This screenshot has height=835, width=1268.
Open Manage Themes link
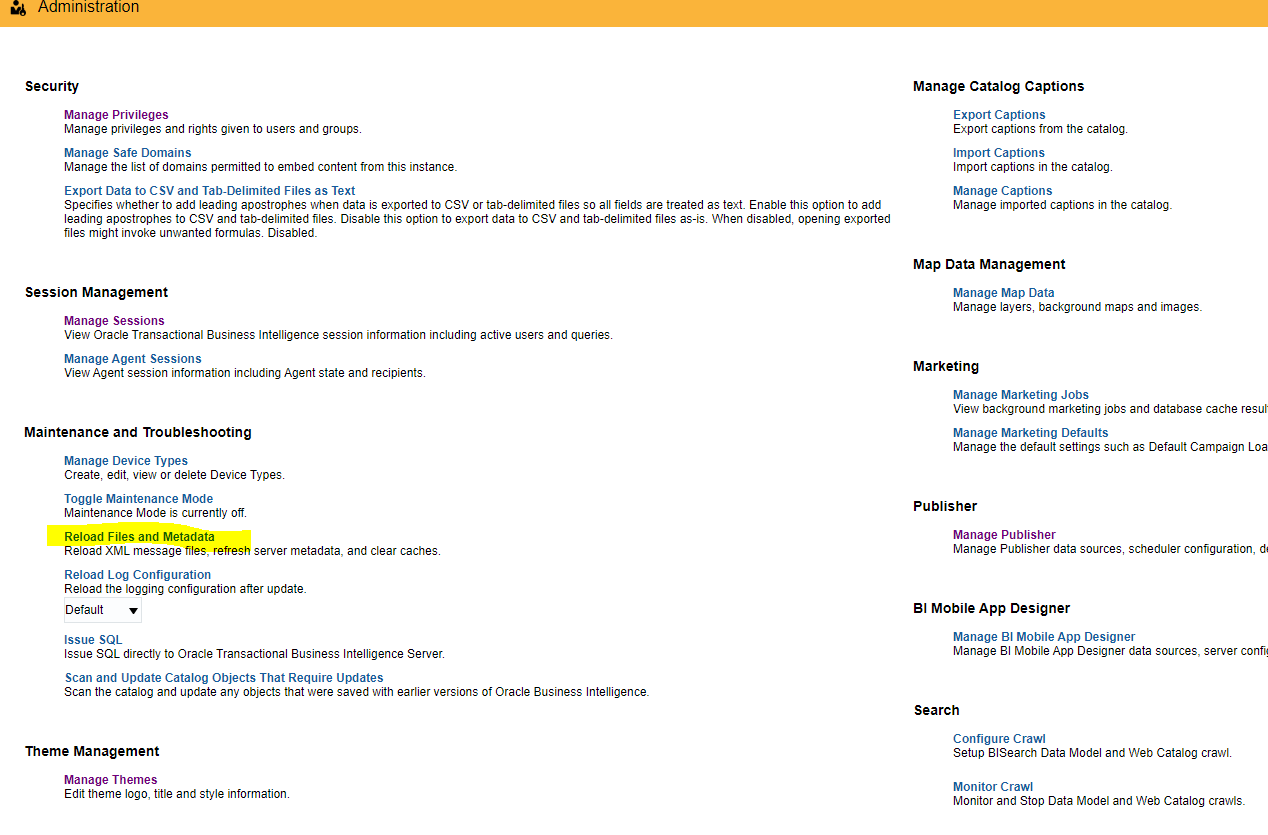[111, 780]
